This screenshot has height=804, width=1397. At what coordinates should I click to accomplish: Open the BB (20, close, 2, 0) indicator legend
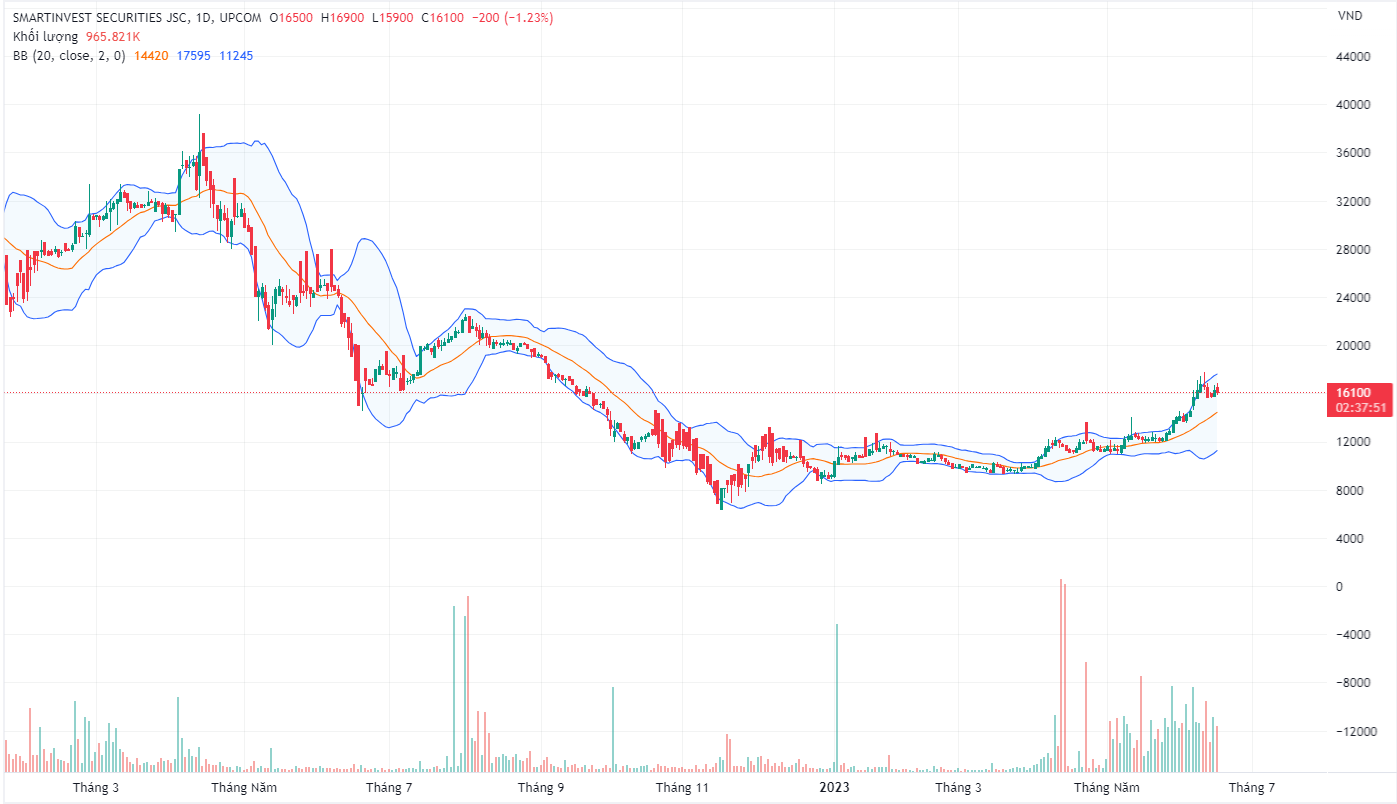pyautogui.click(x=69, y=56)
